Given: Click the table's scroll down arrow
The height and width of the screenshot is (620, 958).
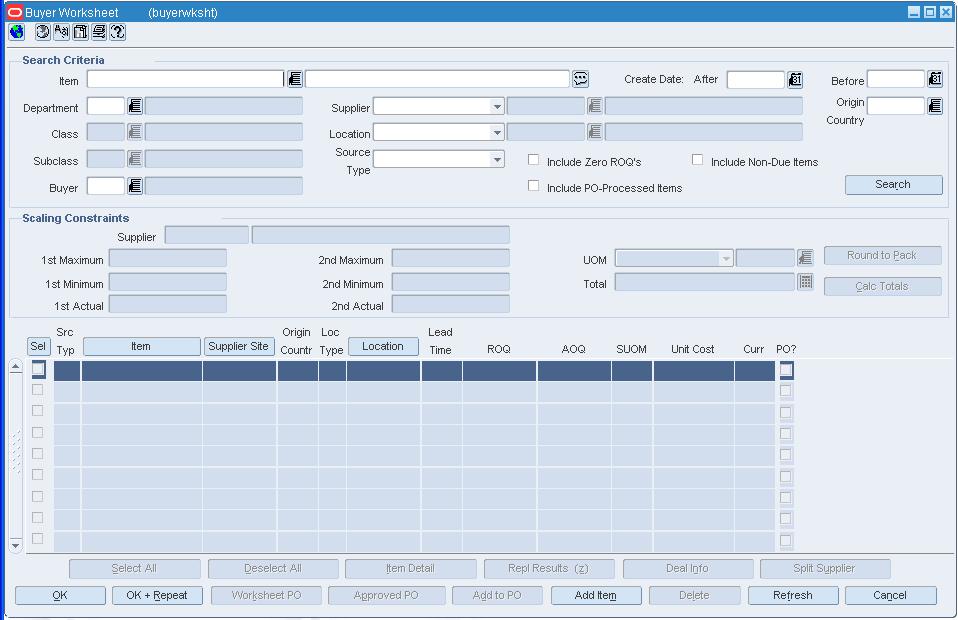Looking at the screenshot, I should (x=15, y=545).
